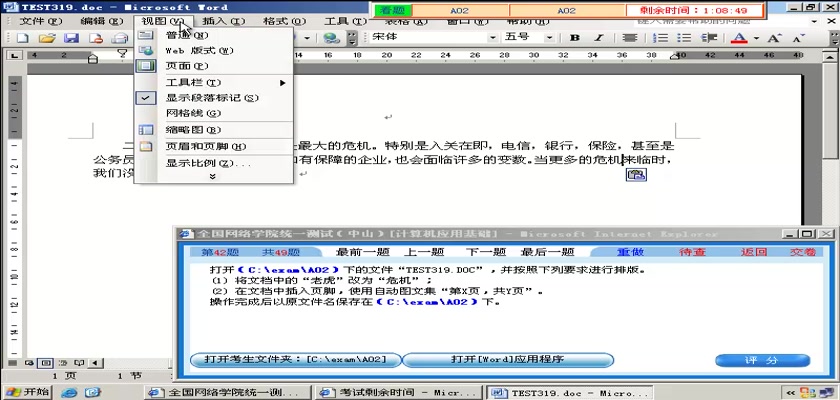
Task: Switch to web layout view button at bottom
Action: (28, 363)
